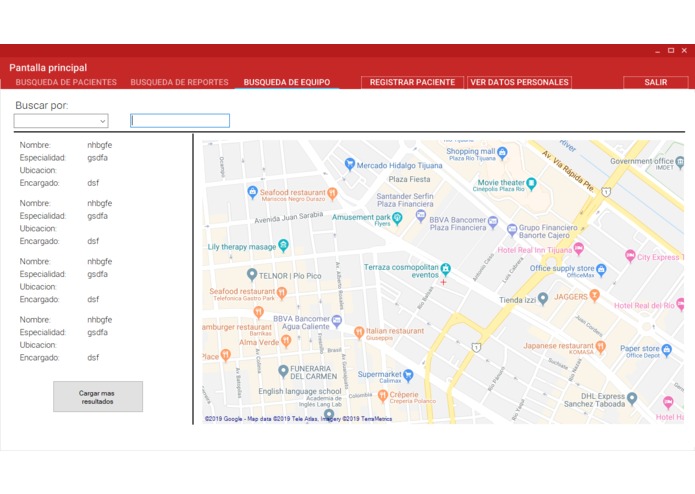
Task: Select the Government office IMDET pin
Action: click(679, 162)
